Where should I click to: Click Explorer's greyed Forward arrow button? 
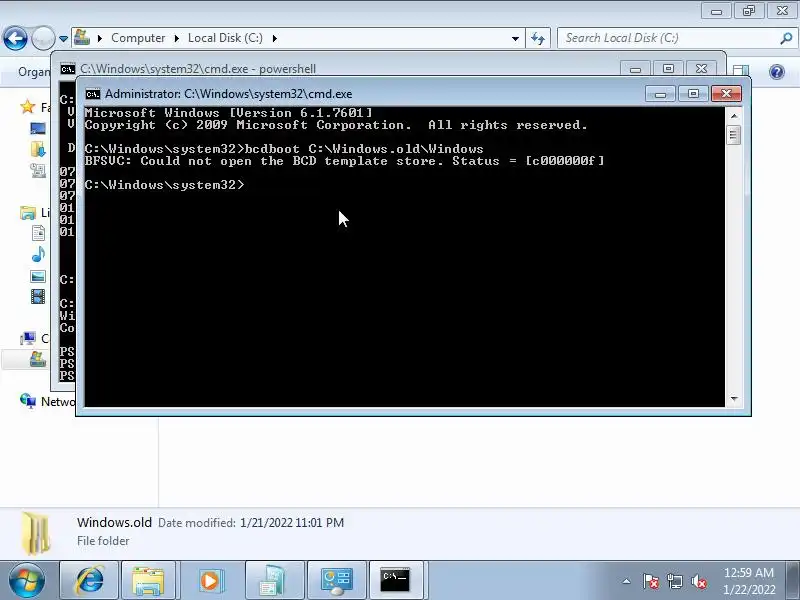pos(43,38)
